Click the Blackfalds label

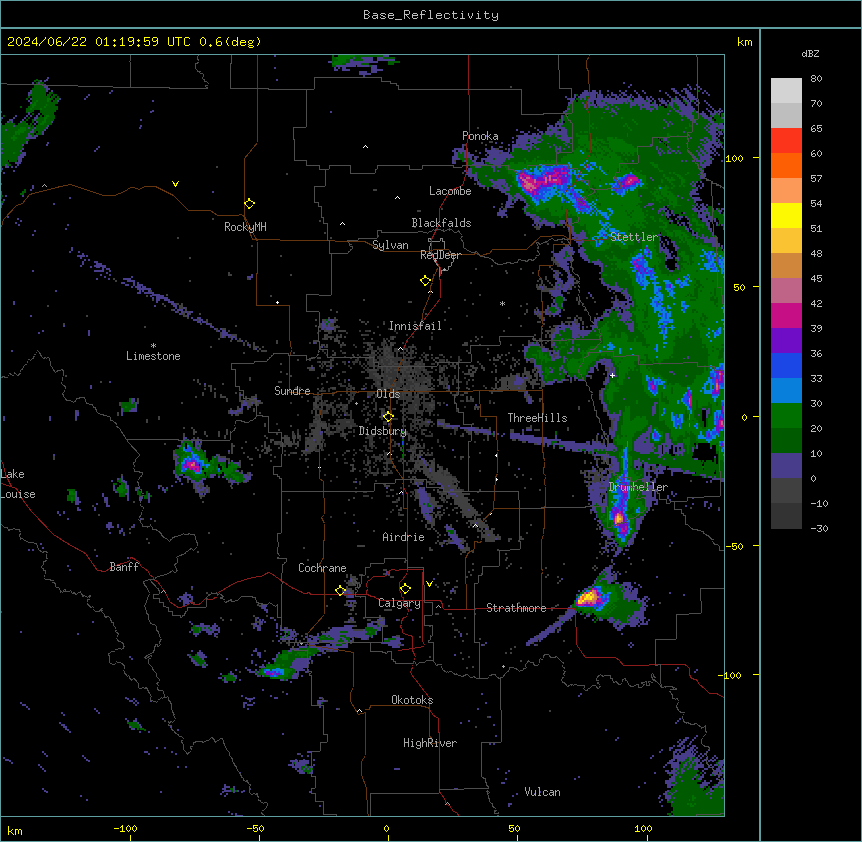click(441, 223)
